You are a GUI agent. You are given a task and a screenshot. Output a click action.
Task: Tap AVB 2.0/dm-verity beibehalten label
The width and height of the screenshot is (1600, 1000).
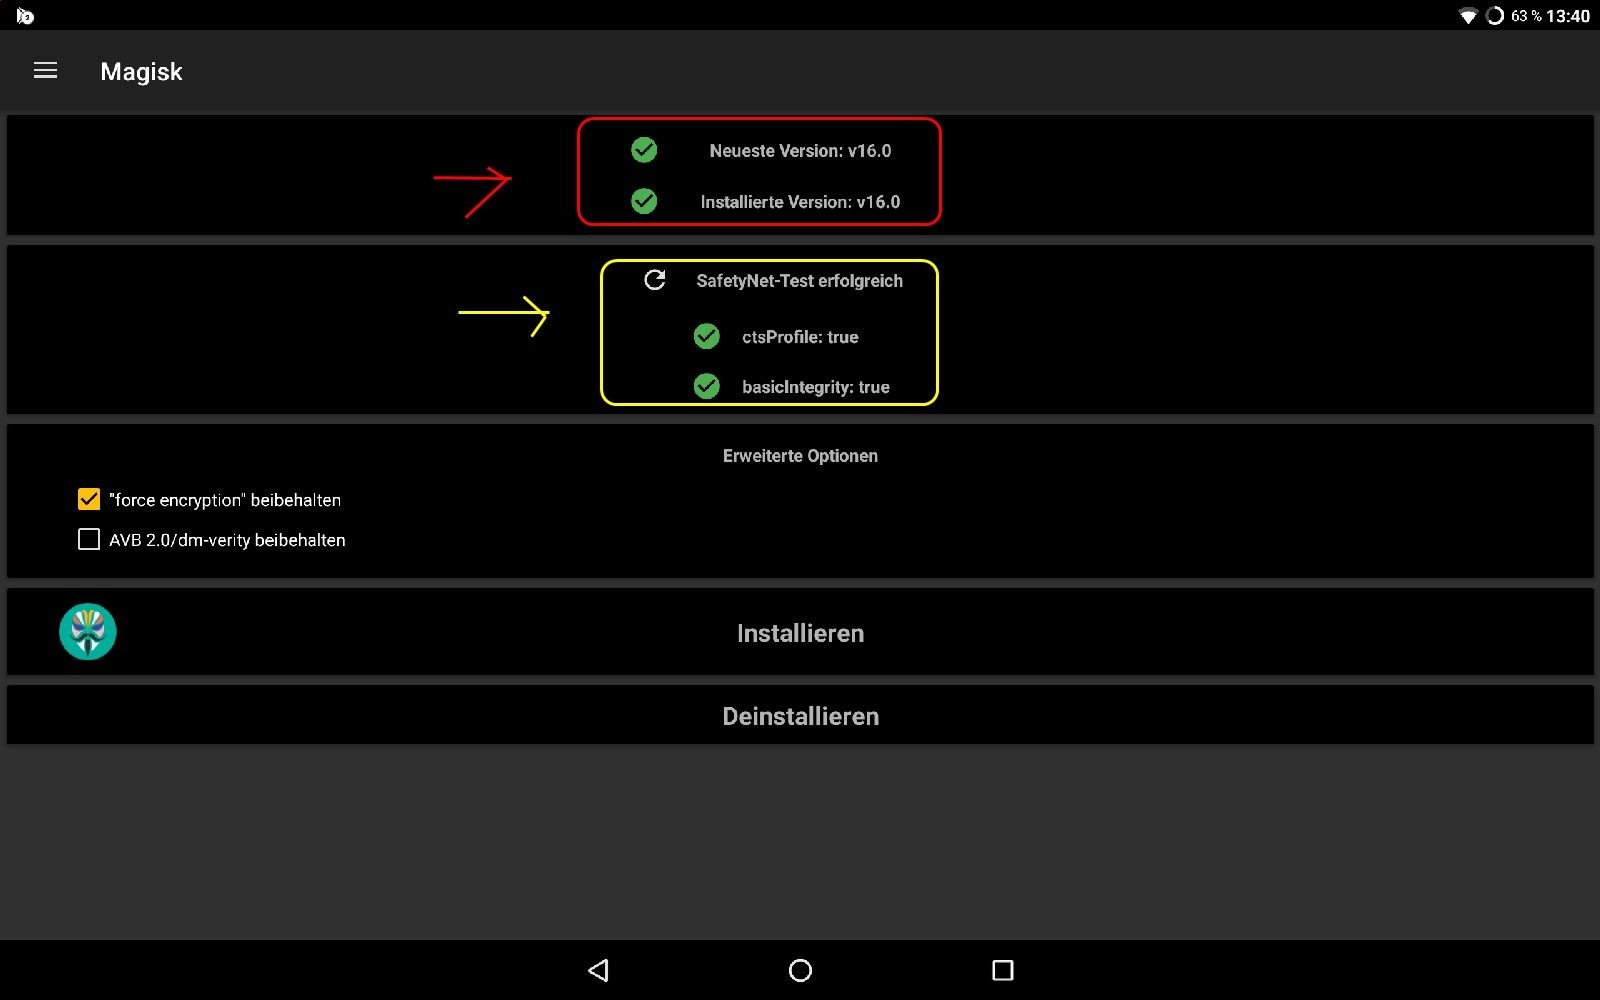pyautogui.click(x=227, y=540)
